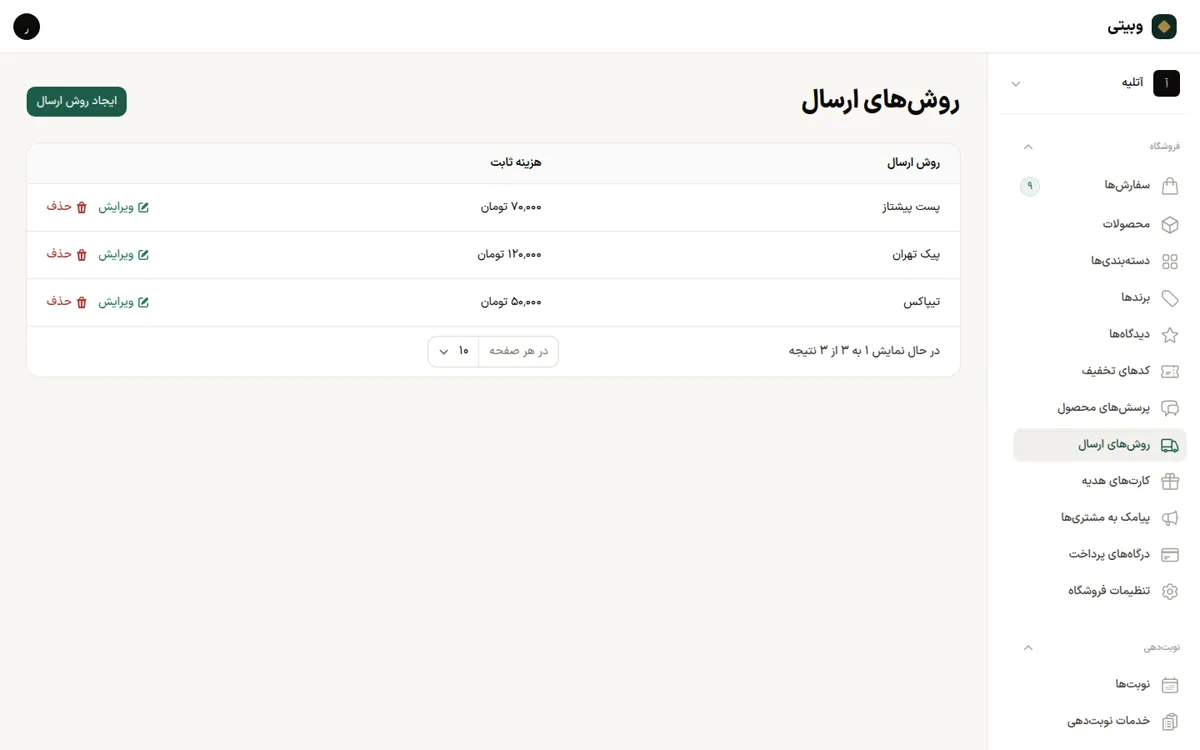Click the ۷۰,۰۰۰ تومان cost cell
1200x750 pixels.
click(511, 207)
